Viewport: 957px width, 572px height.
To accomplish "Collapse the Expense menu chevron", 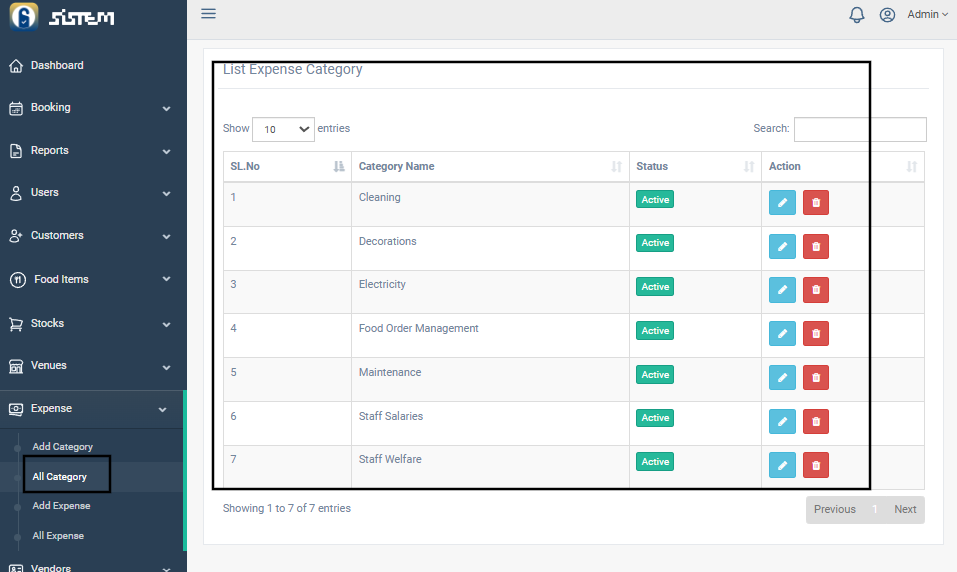I will coord(162,410).
